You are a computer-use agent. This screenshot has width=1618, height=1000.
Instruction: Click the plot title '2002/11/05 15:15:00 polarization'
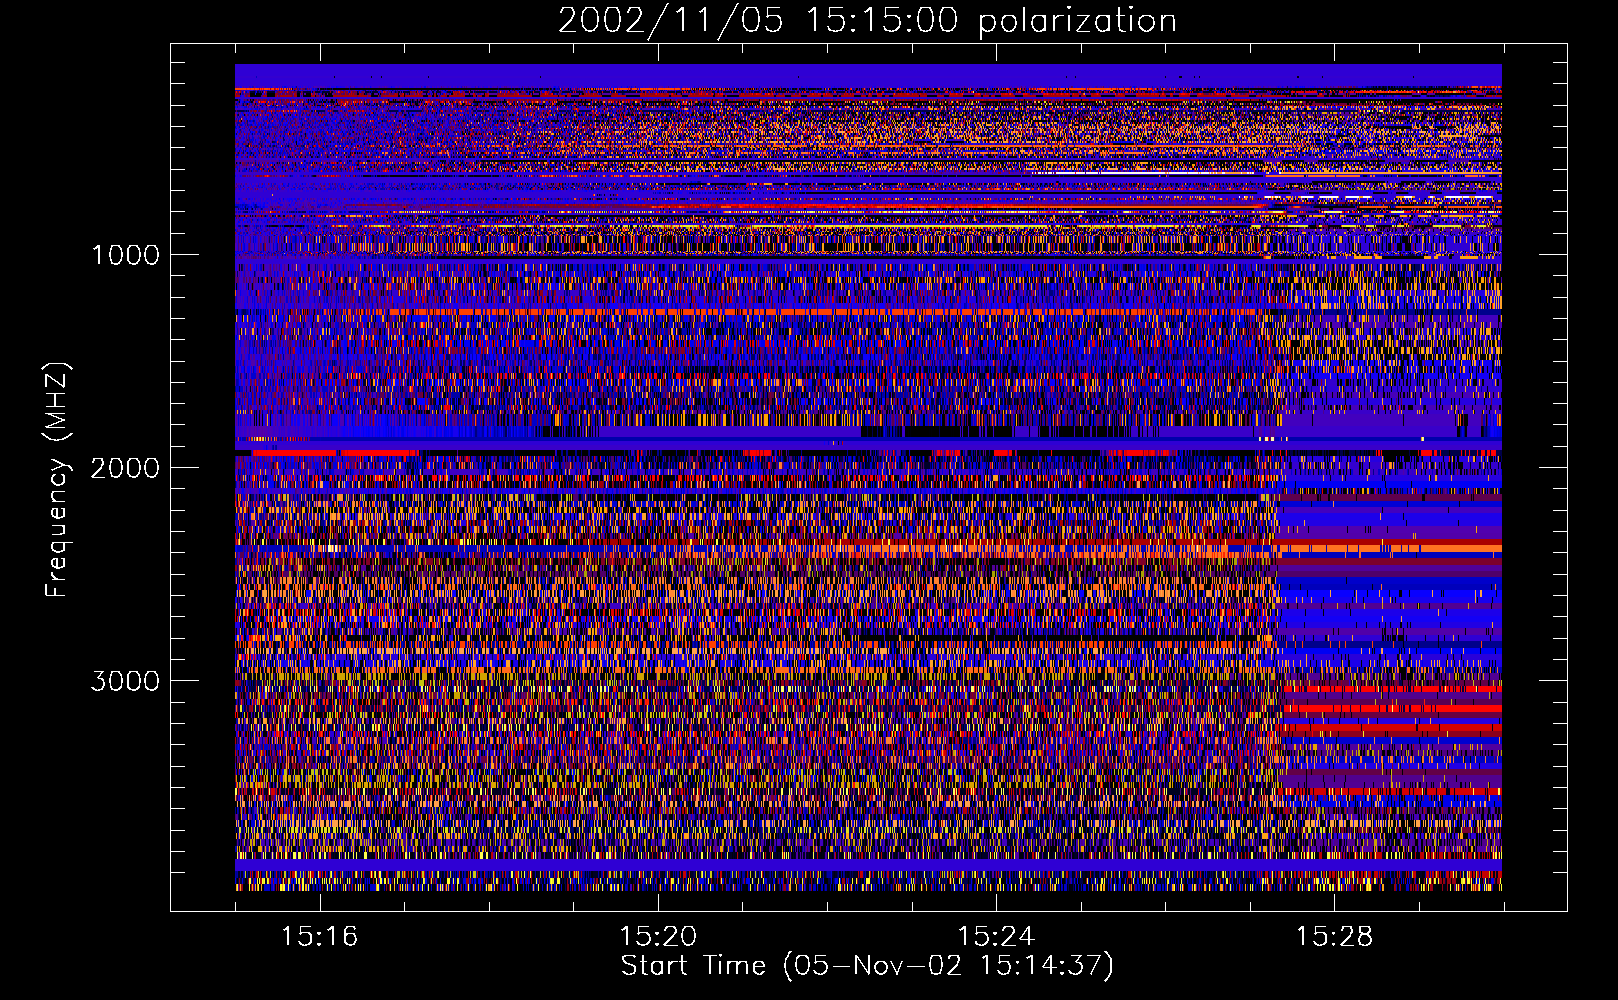click(867, 21)
